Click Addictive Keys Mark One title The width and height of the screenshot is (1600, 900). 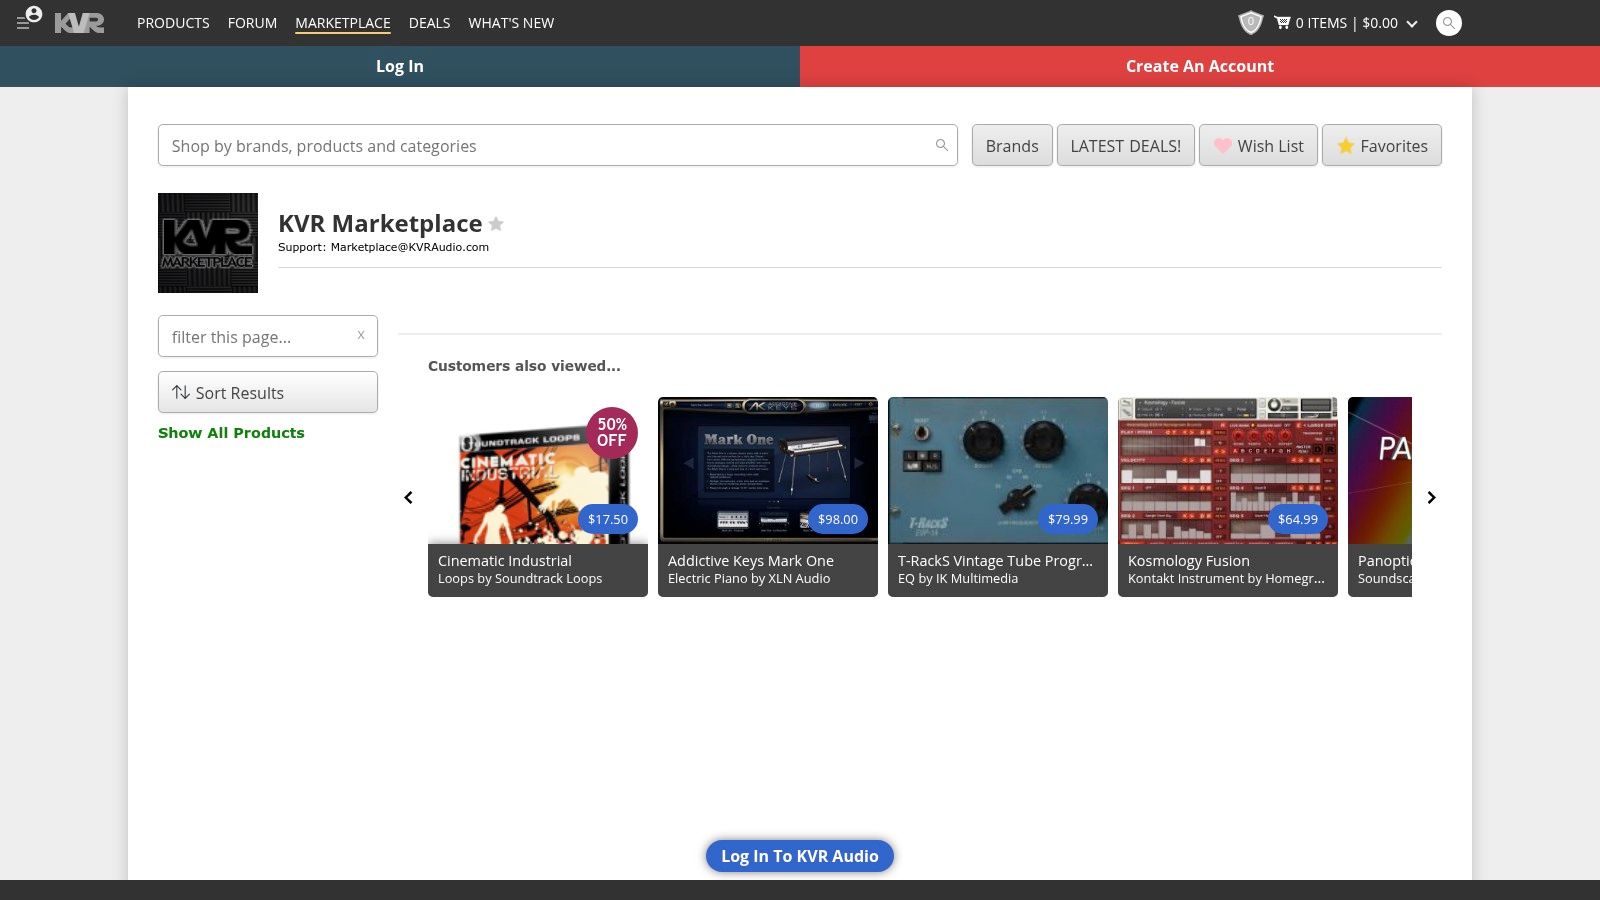click(751, 561)
